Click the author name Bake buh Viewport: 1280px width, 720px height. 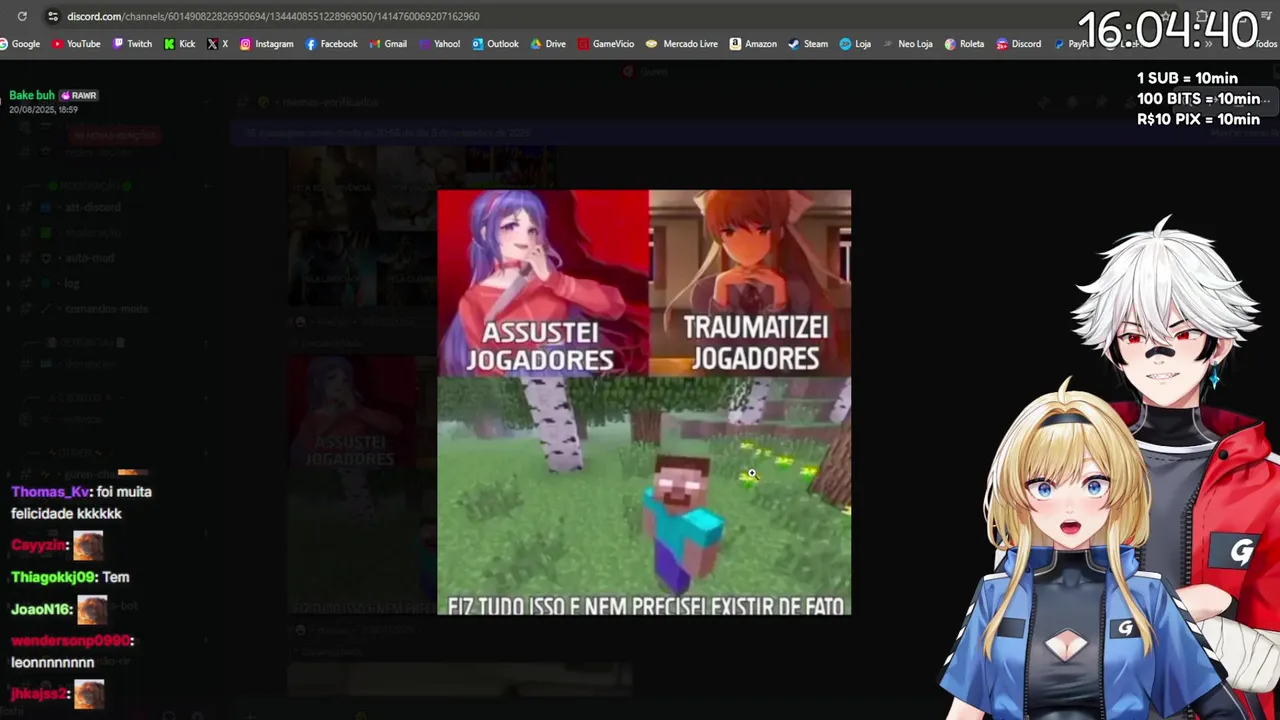point(32,95)
